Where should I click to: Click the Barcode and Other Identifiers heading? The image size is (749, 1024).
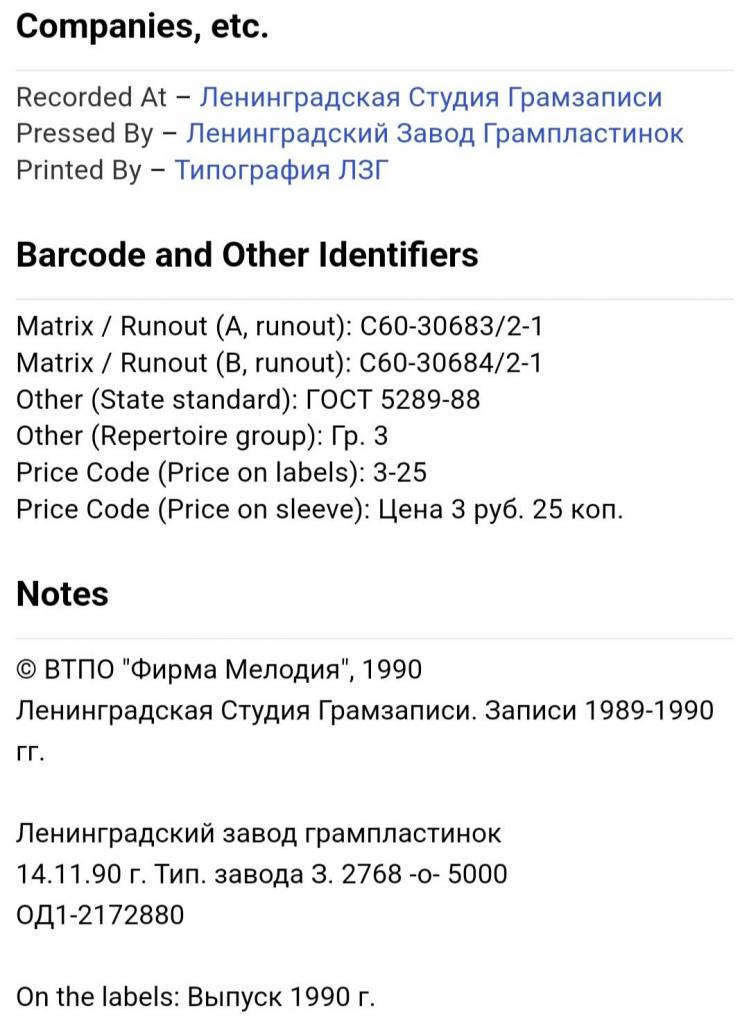pyautogui.click(x=247, y=255)
